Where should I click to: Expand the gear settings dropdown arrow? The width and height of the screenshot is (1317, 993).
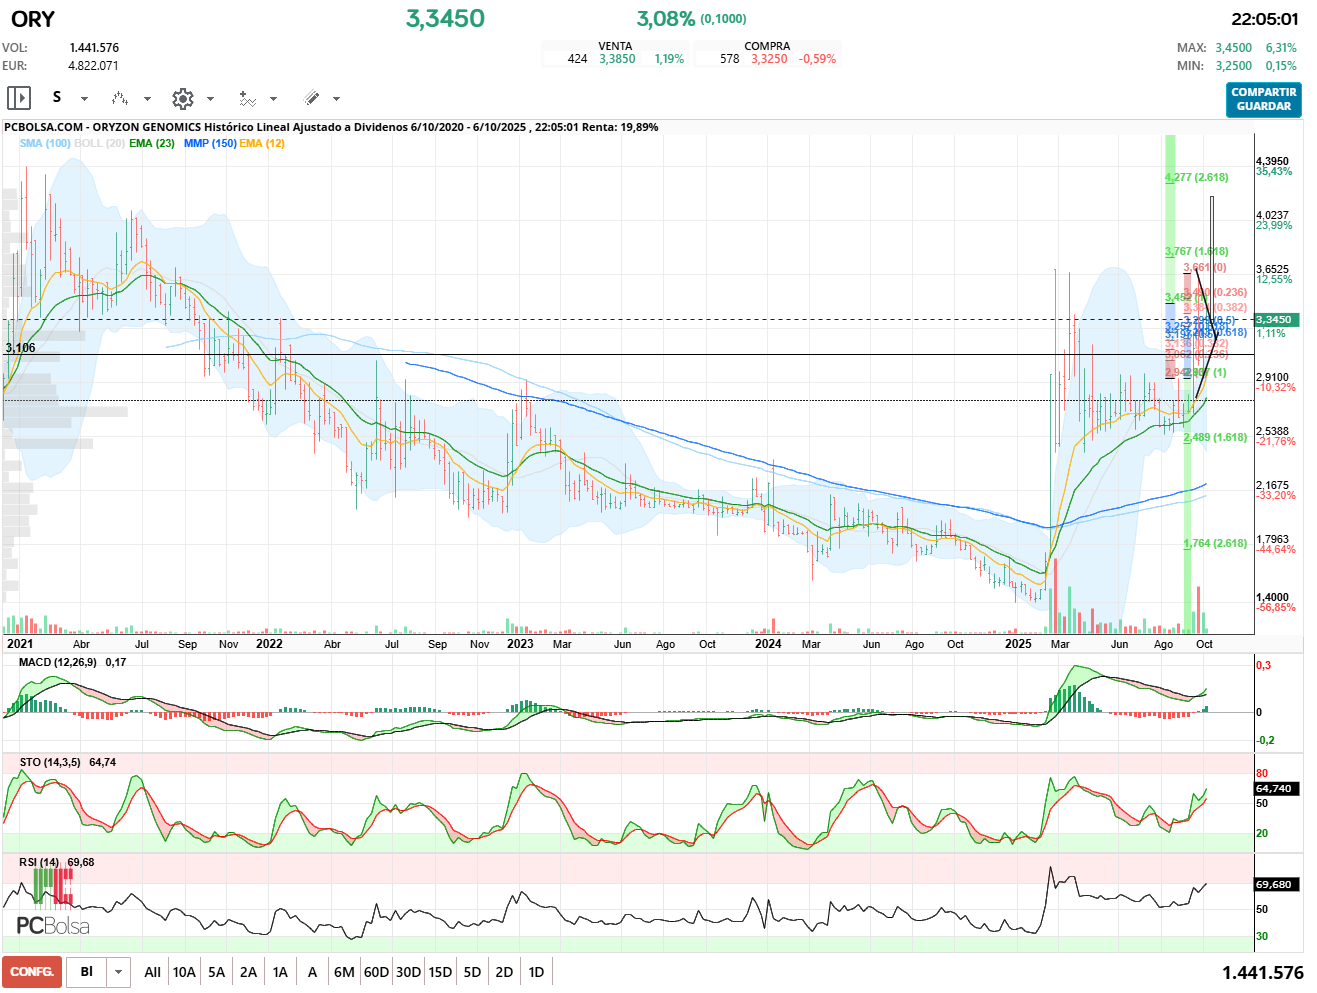click(210, 99)
